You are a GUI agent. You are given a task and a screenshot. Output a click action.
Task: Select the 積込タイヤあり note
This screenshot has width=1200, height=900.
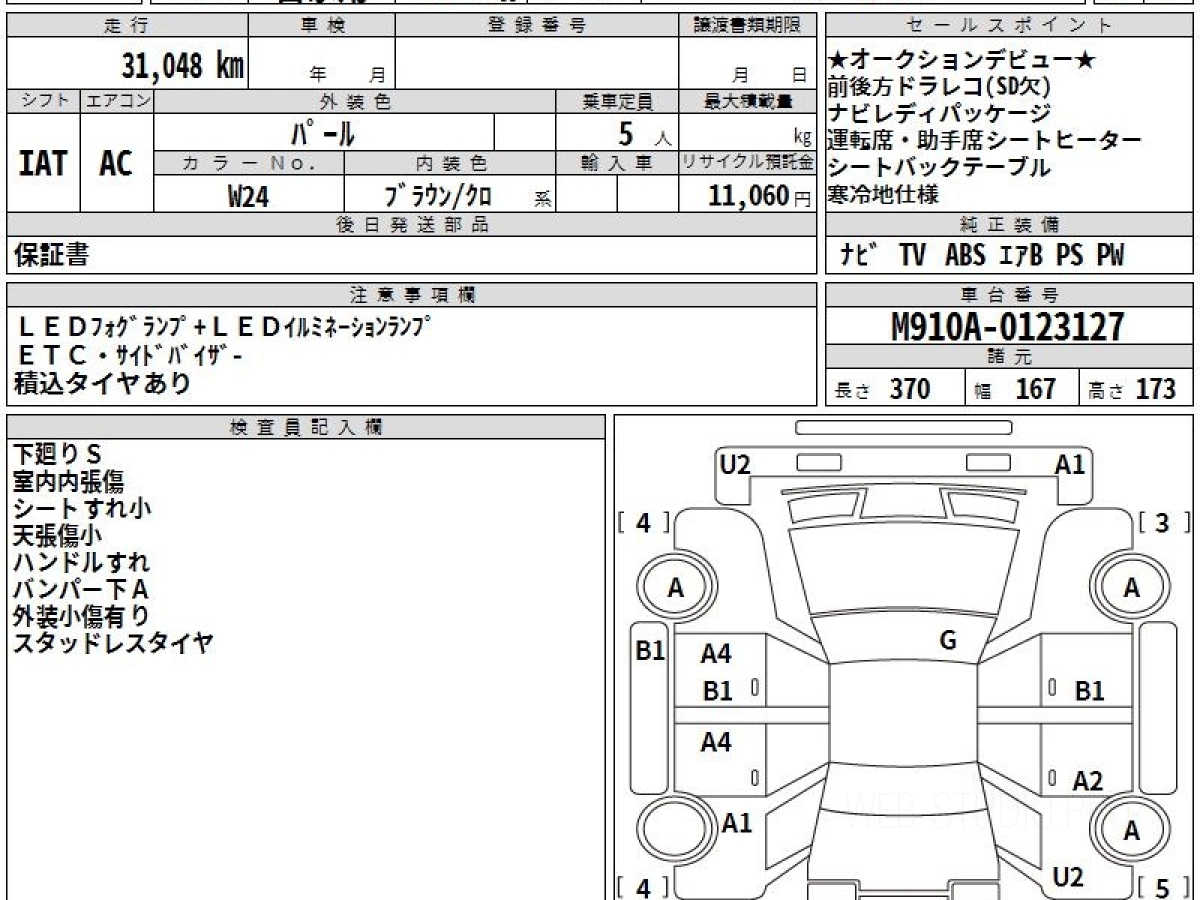coord(103,382)
